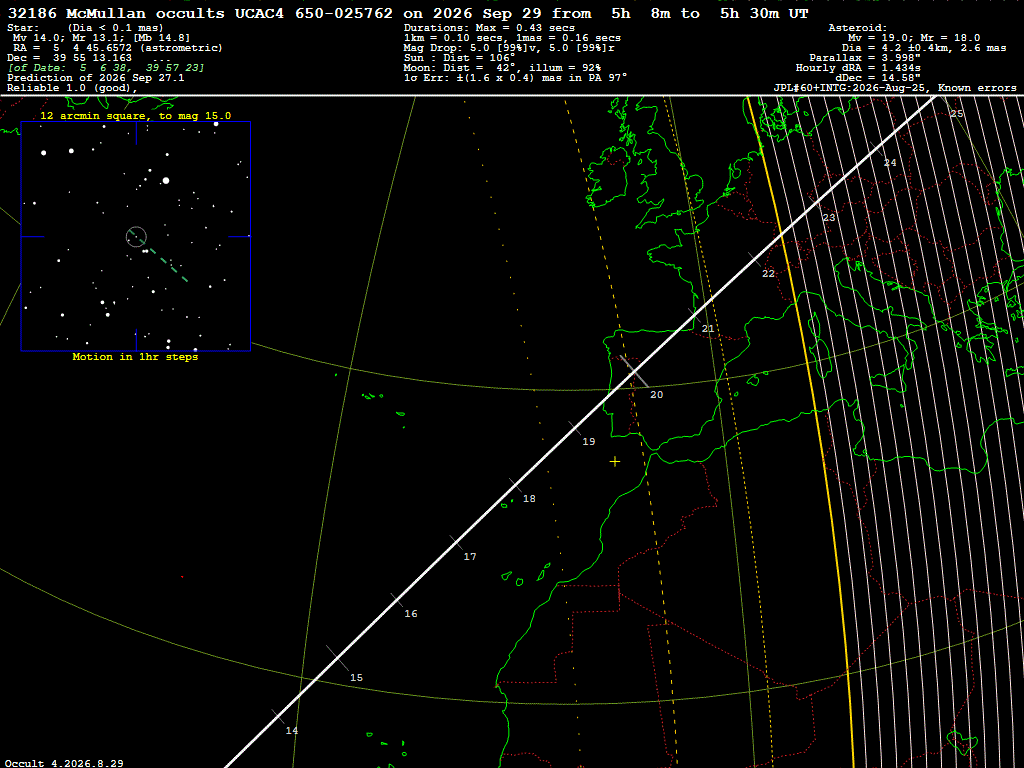Click the Occult 4.2026.8.29 version label
This screenshot has width=1024, height=768.
tap(64, 763)
